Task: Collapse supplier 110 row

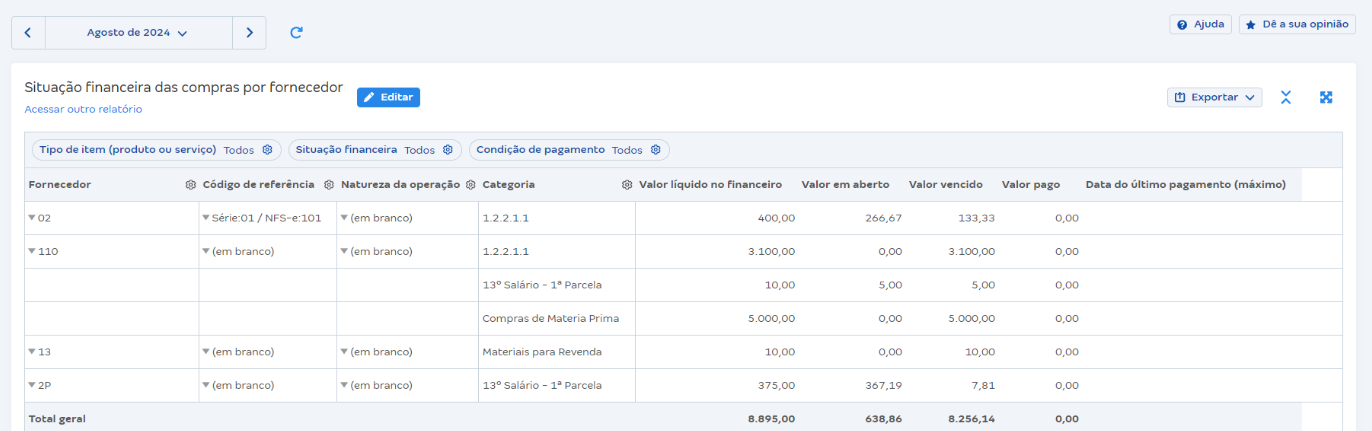Action: (32, 252)
